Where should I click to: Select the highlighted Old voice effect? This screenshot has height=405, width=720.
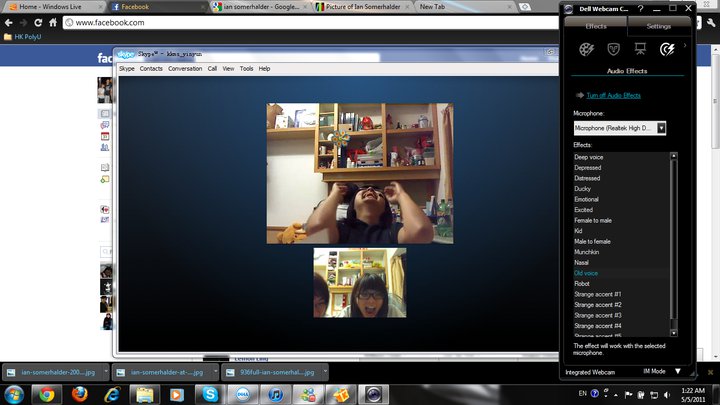pyautogui.click(x=586, y=273)
